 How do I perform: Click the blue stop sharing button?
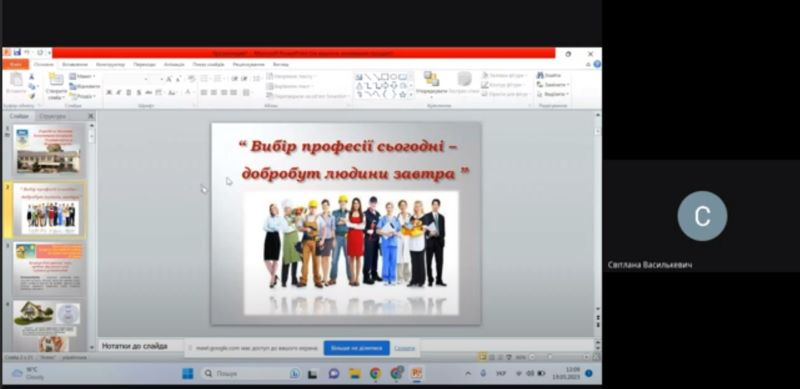click(357, 348)
